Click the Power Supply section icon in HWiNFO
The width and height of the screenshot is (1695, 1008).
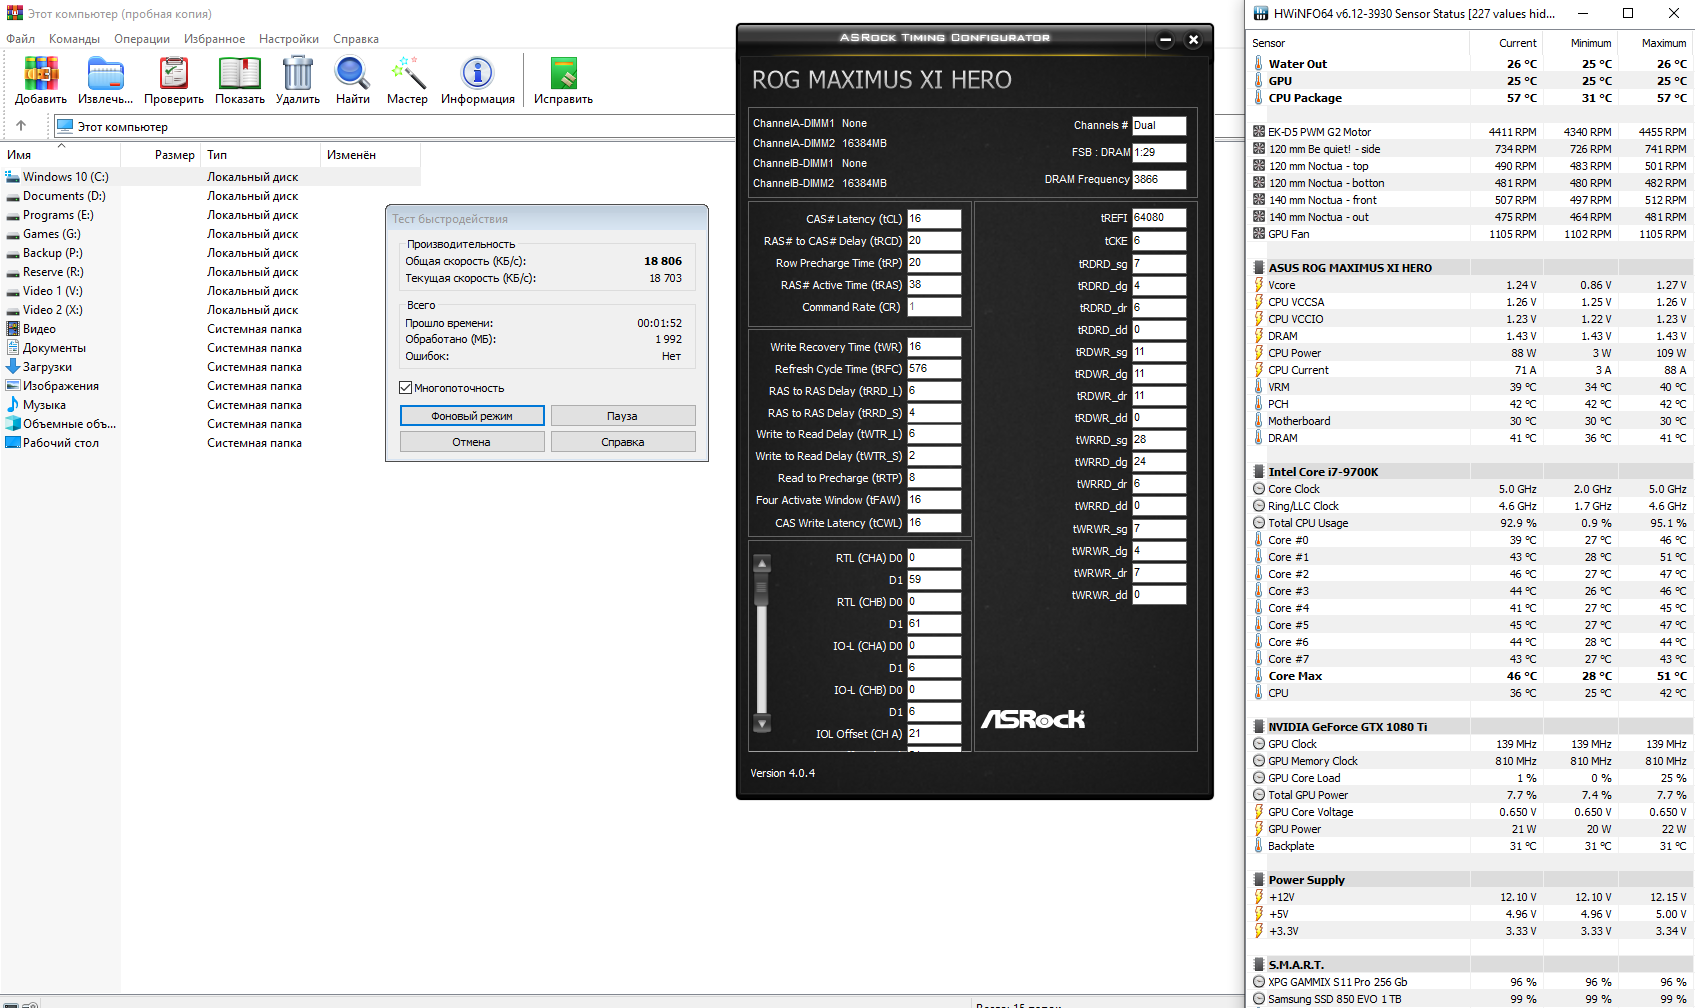1259,880
